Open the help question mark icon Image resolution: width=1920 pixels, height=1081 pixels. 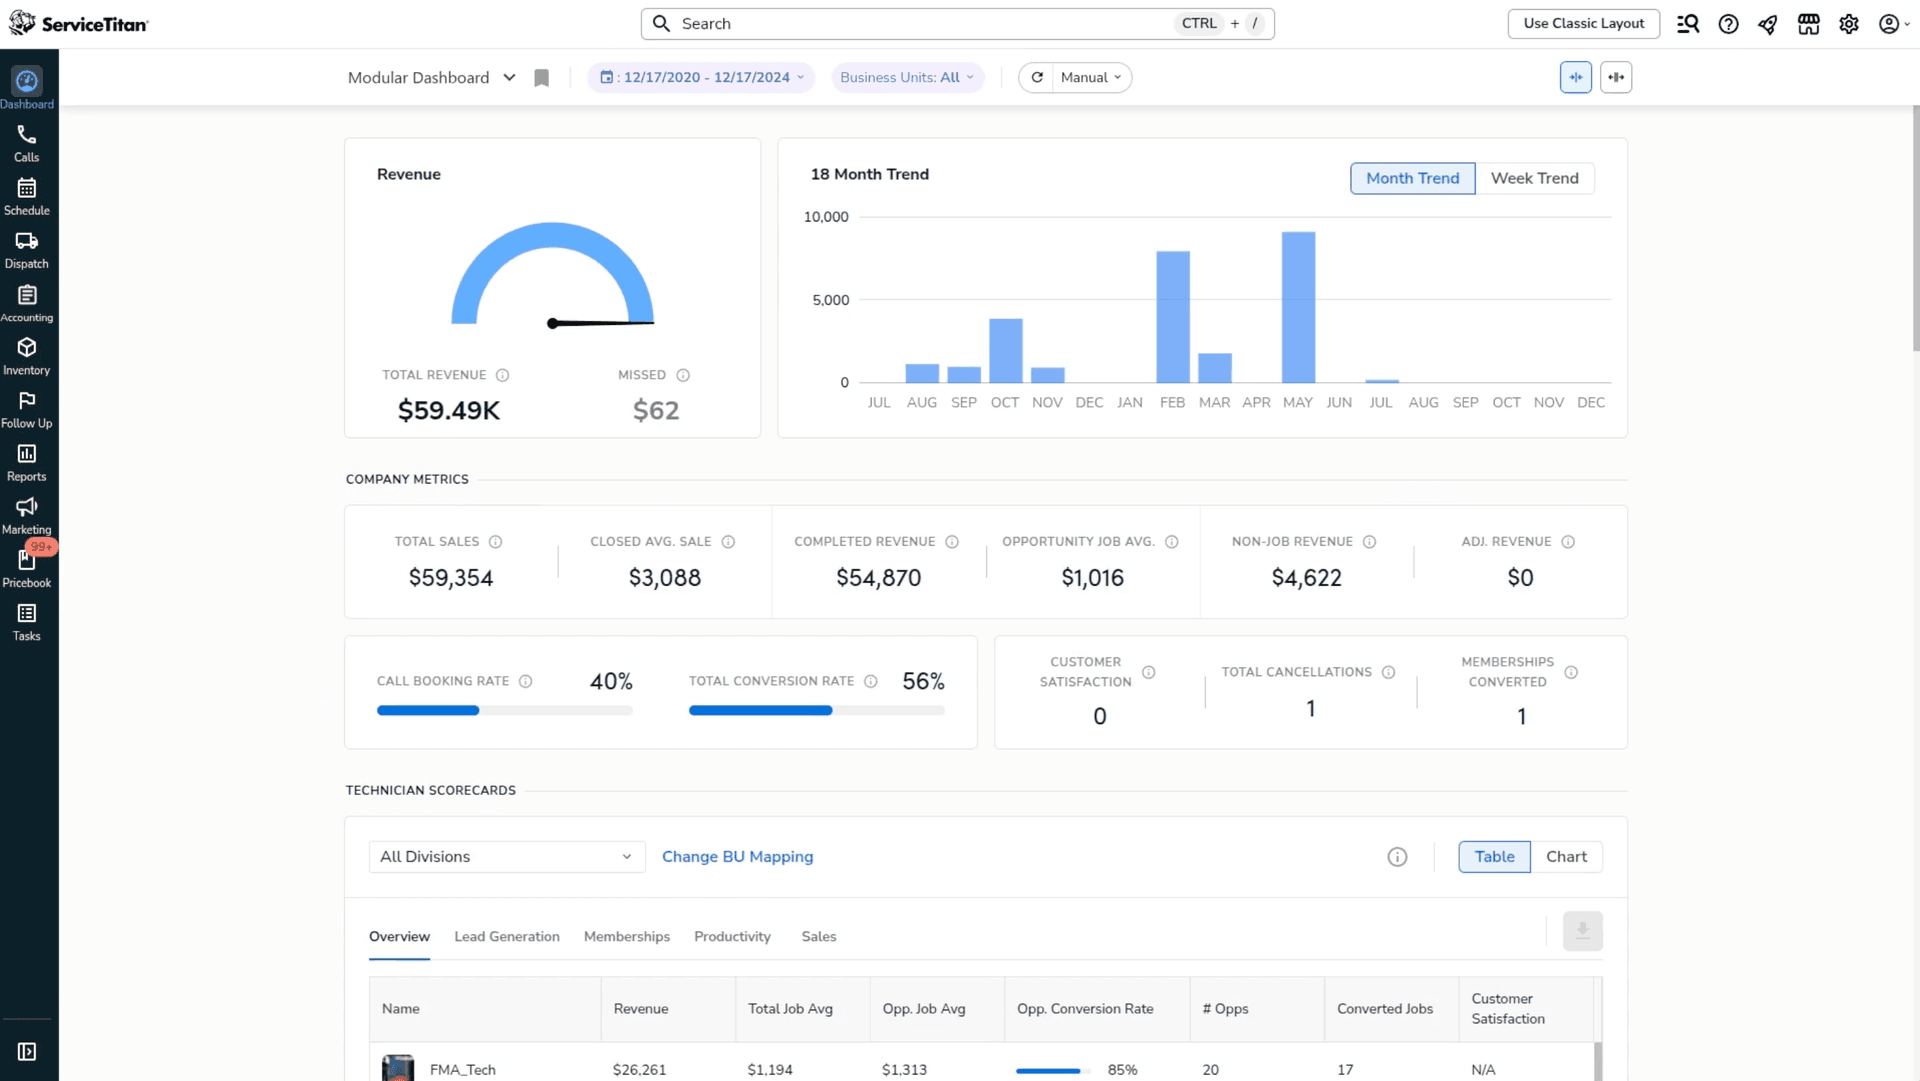pyautogui.click(x=1728, y=24)
